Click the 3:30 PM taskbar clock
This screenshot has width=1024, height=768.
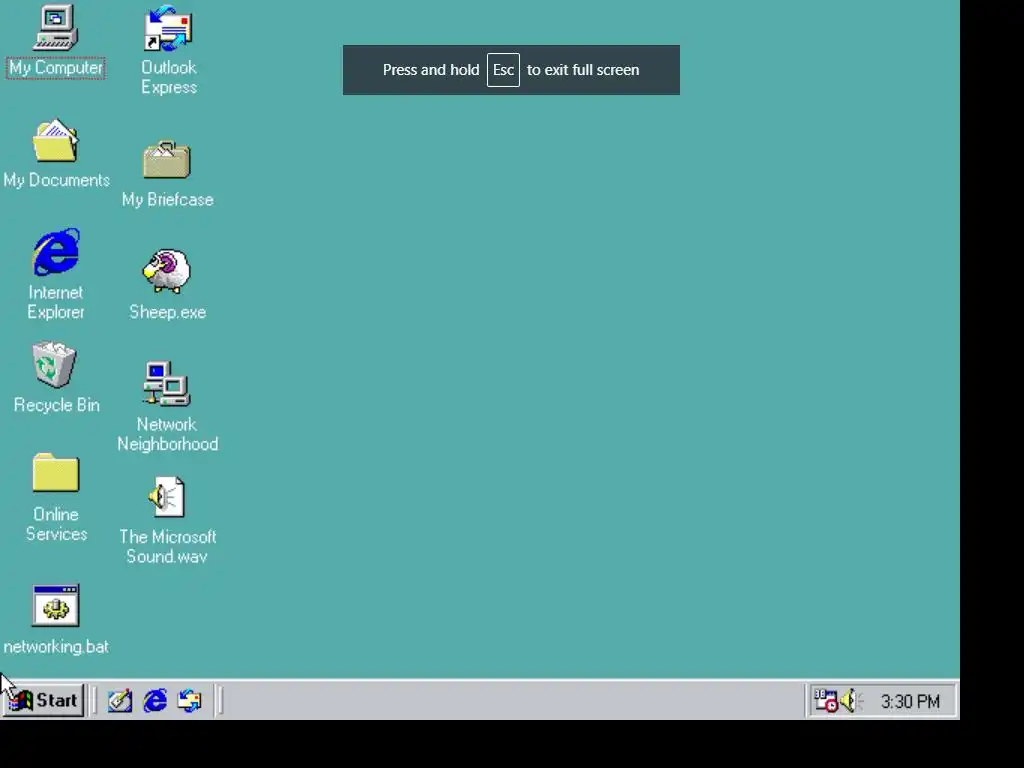pos(910,701)
